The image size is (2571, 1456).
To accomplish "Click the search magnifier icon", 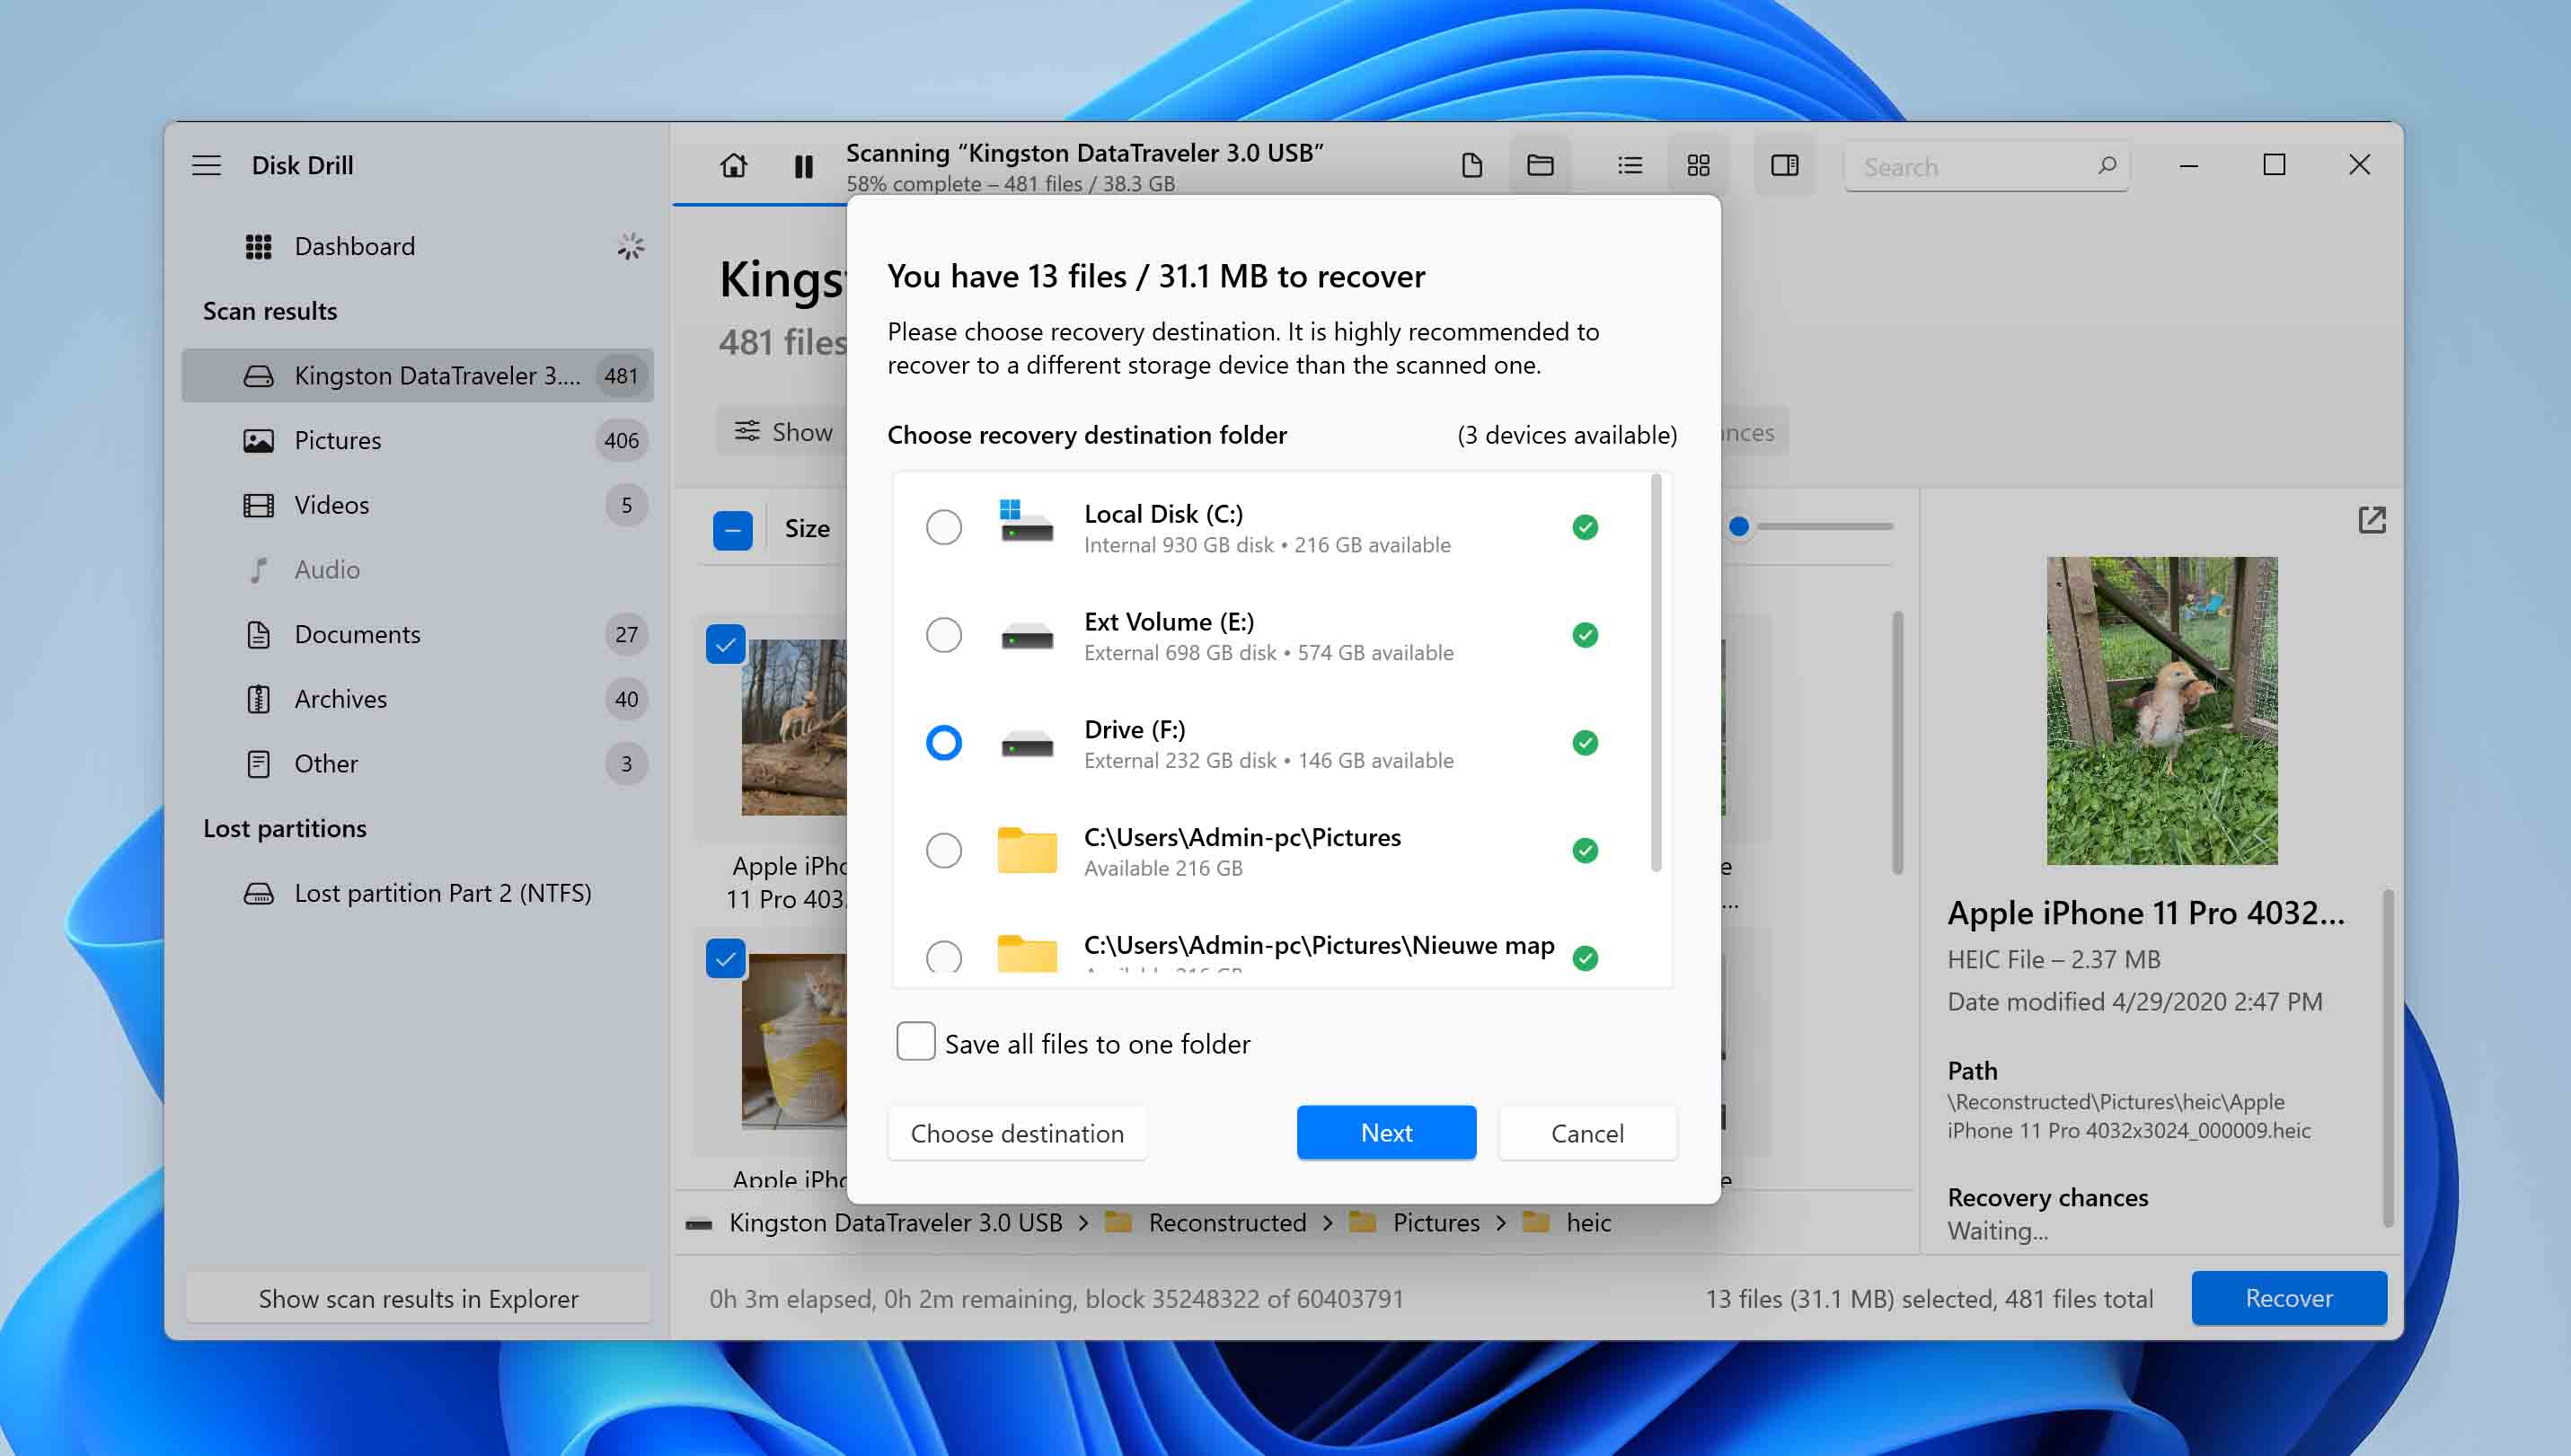I will pyautogui.click(x=2107, y=165).
